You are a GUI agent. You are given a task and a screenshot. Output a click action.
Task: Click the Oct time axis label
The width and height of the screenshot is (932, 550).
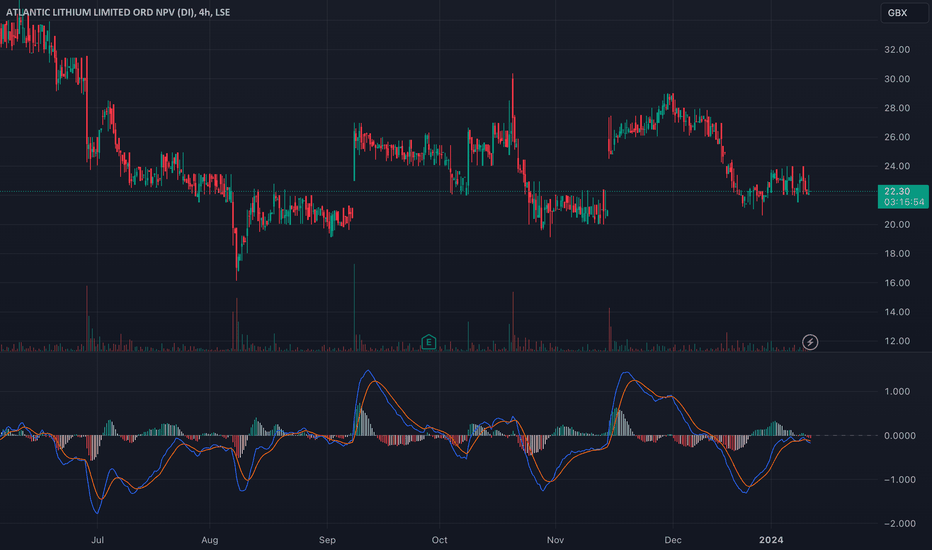pos(439,540)
